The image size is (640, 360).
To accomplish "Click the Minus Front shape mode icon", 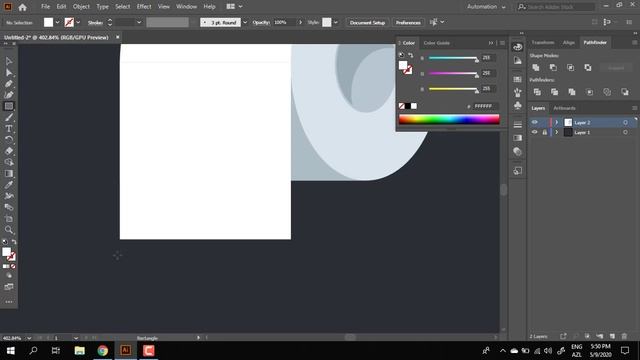I will pyautogui.click(x=553, y=67).
